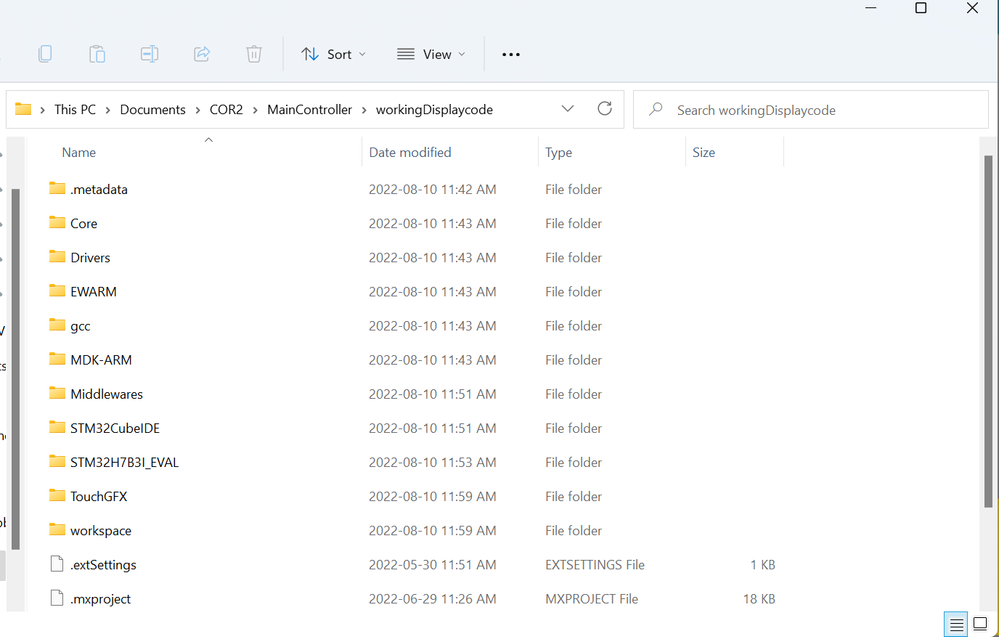Open the See more ellipsis menu
The height and width of the screenshot is (637, 999).
point(511,55)
